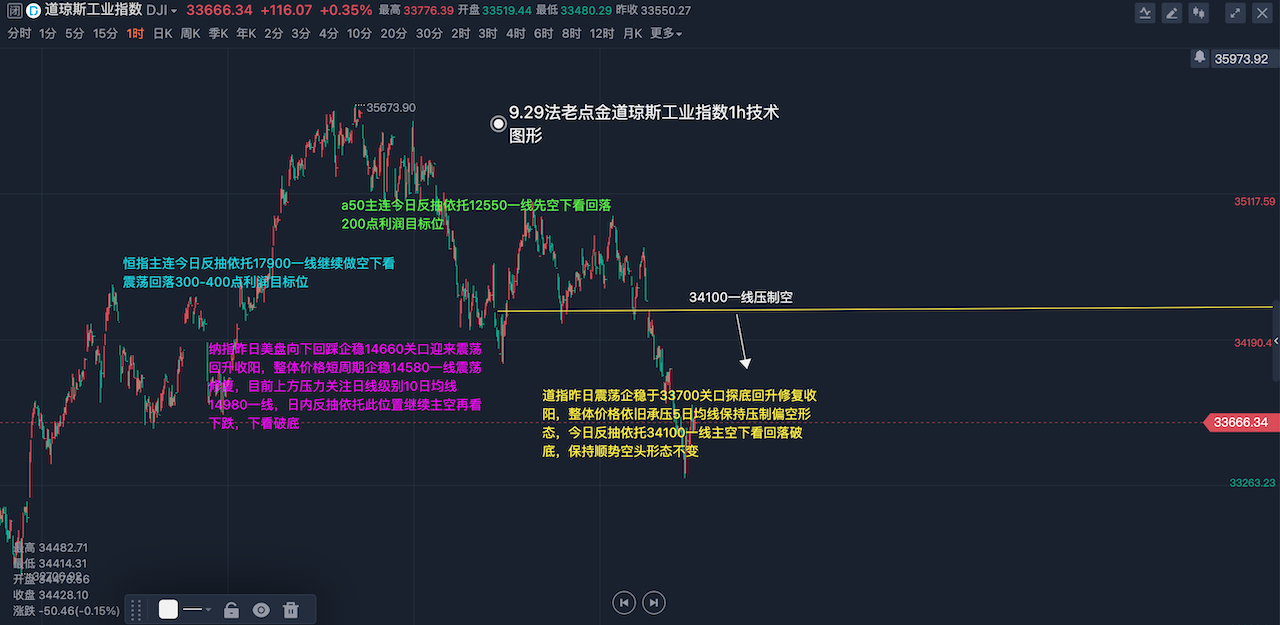Switch to 4分 timeframe
Screen dimensions: 1280x625
point(329,33)
